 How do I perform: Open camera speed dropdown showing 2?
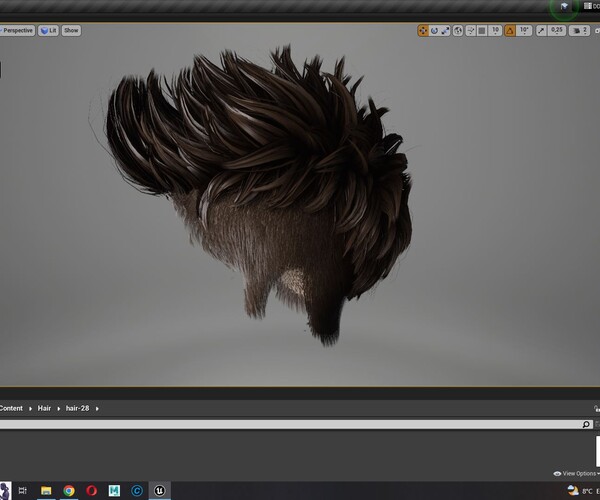click(x=579, y=31)
